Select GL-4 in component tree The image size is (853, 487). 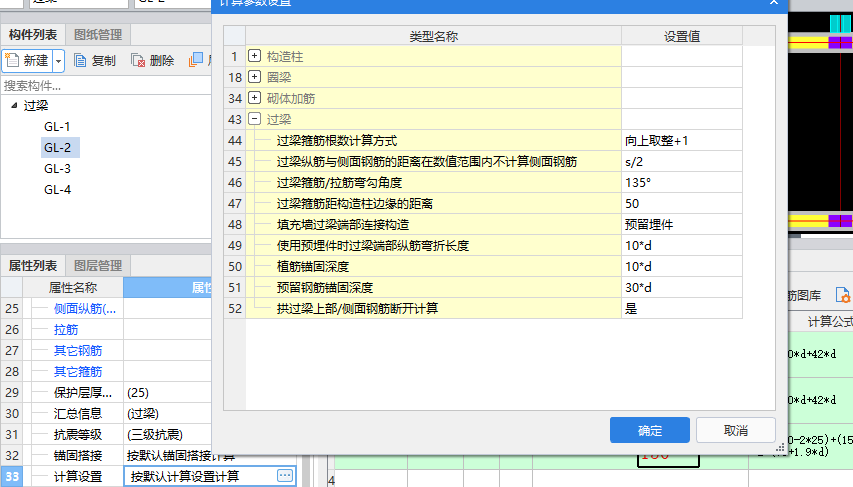pos(57,189)
